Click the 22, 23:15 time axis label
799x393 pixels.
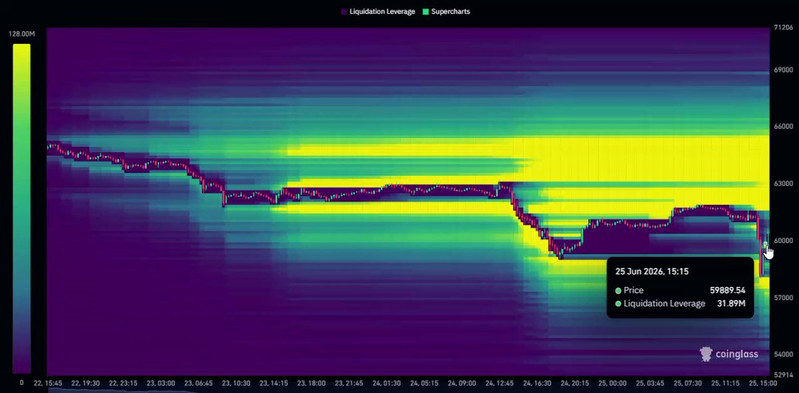click(x=124, y=383)
